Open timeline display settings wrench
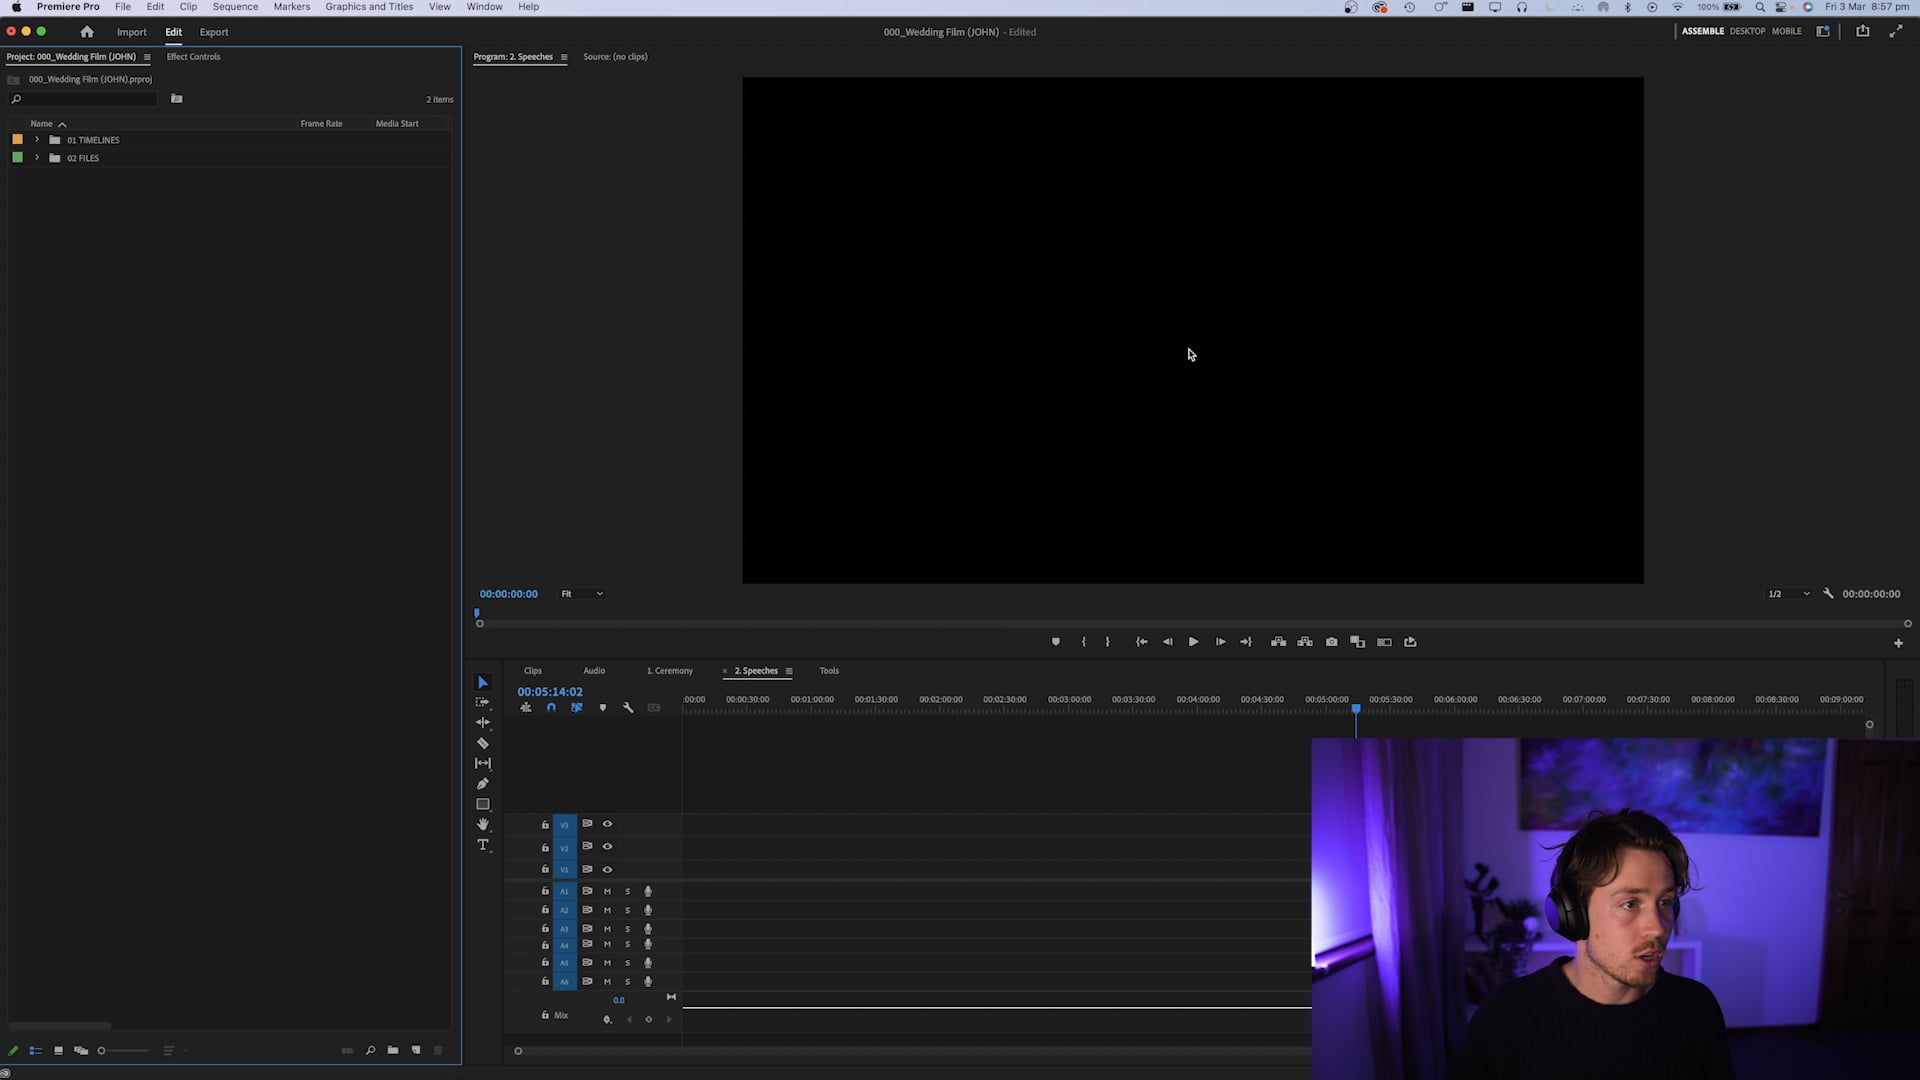Screen dimensions: 1920x1080 coord(628,707)
